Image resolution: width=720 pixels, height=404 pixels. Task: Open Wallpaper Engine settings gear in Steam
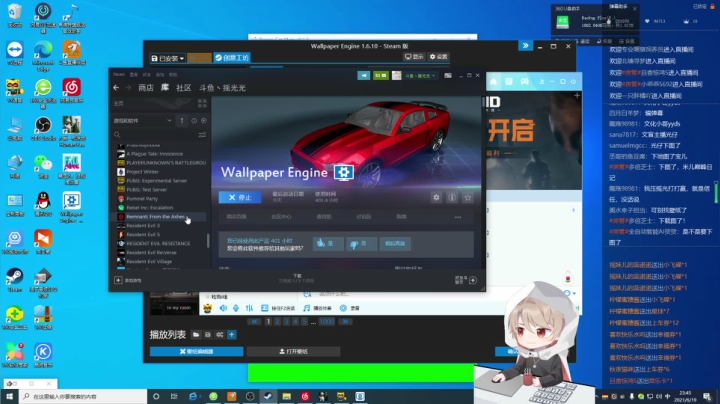point(436,197)
